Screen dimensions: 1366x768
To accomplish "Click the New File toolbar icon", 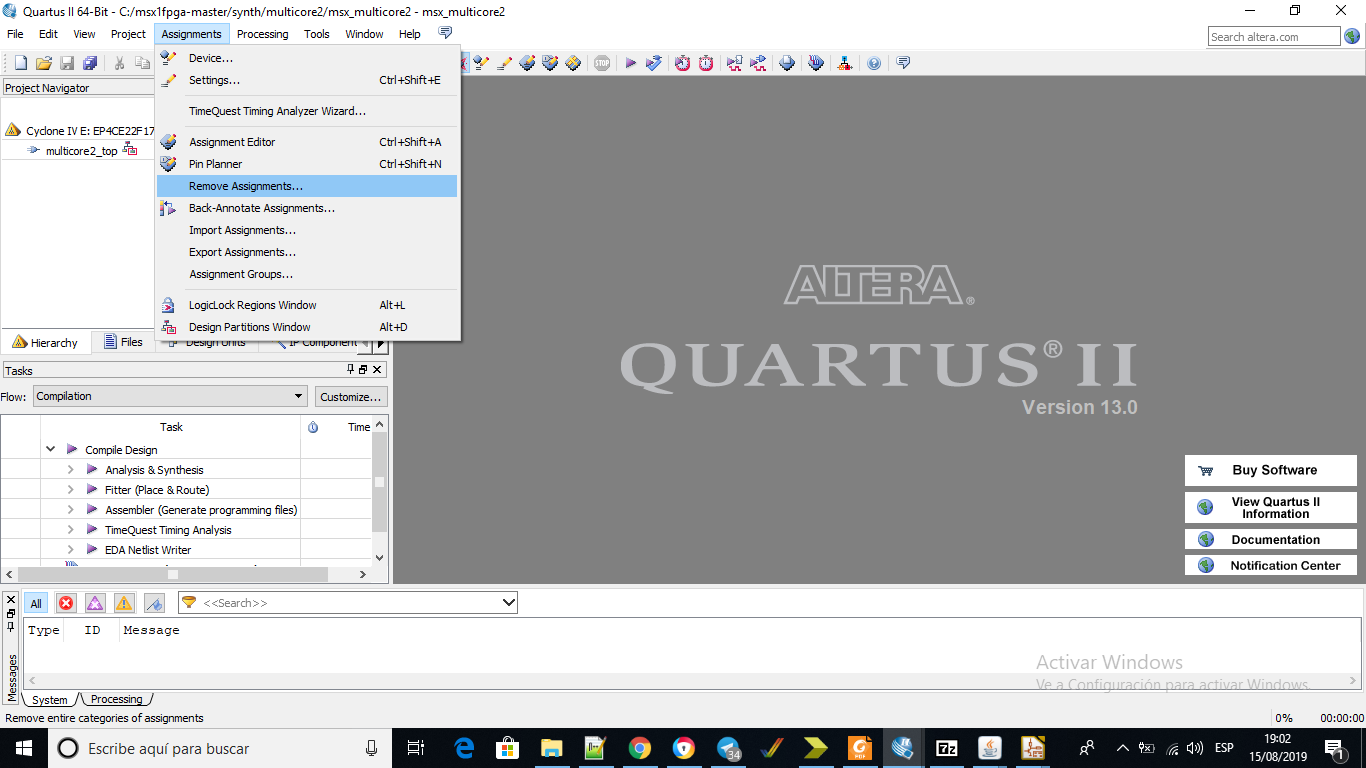I will point(20,63).
